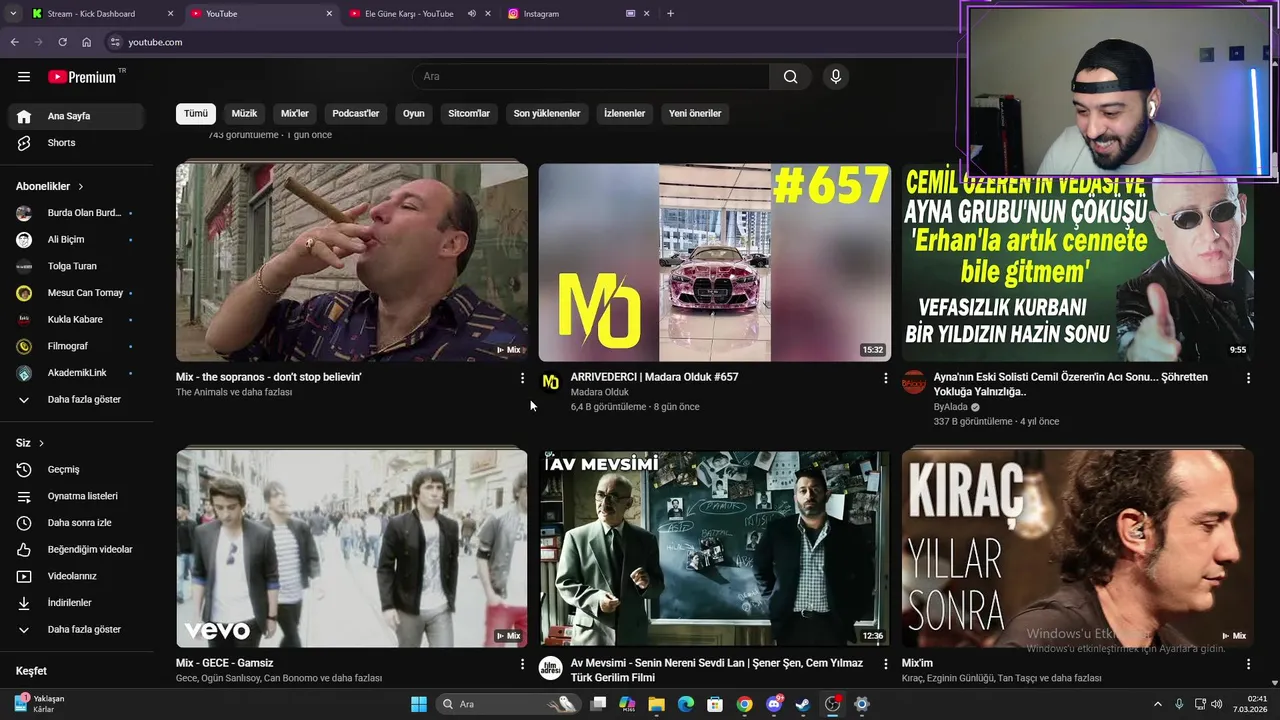Expand Daha fazla göster under Siz
This screenshot has width=1280, height=720.
77,630
